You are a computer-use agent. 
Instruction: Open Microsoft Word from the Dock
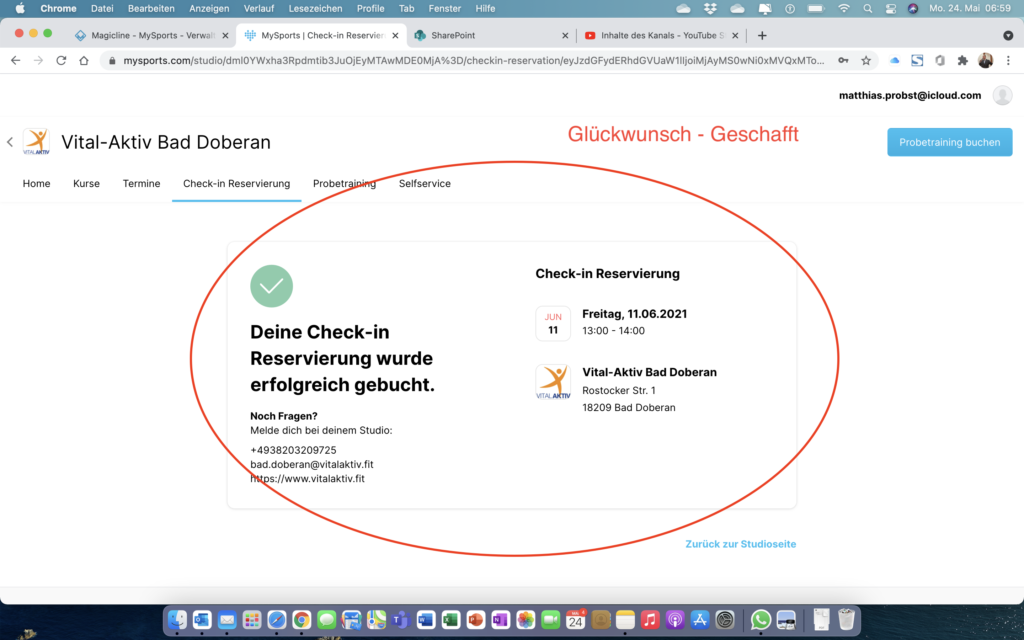pyautogui.click(x=425, y=620)
